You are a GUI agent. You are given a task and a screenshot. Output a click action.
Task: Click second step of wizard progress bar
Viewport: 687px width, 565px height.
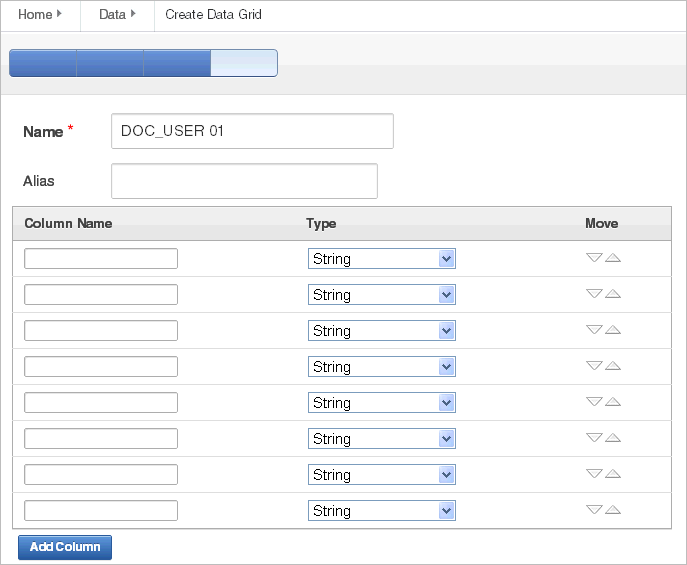(x=110, y=63)
